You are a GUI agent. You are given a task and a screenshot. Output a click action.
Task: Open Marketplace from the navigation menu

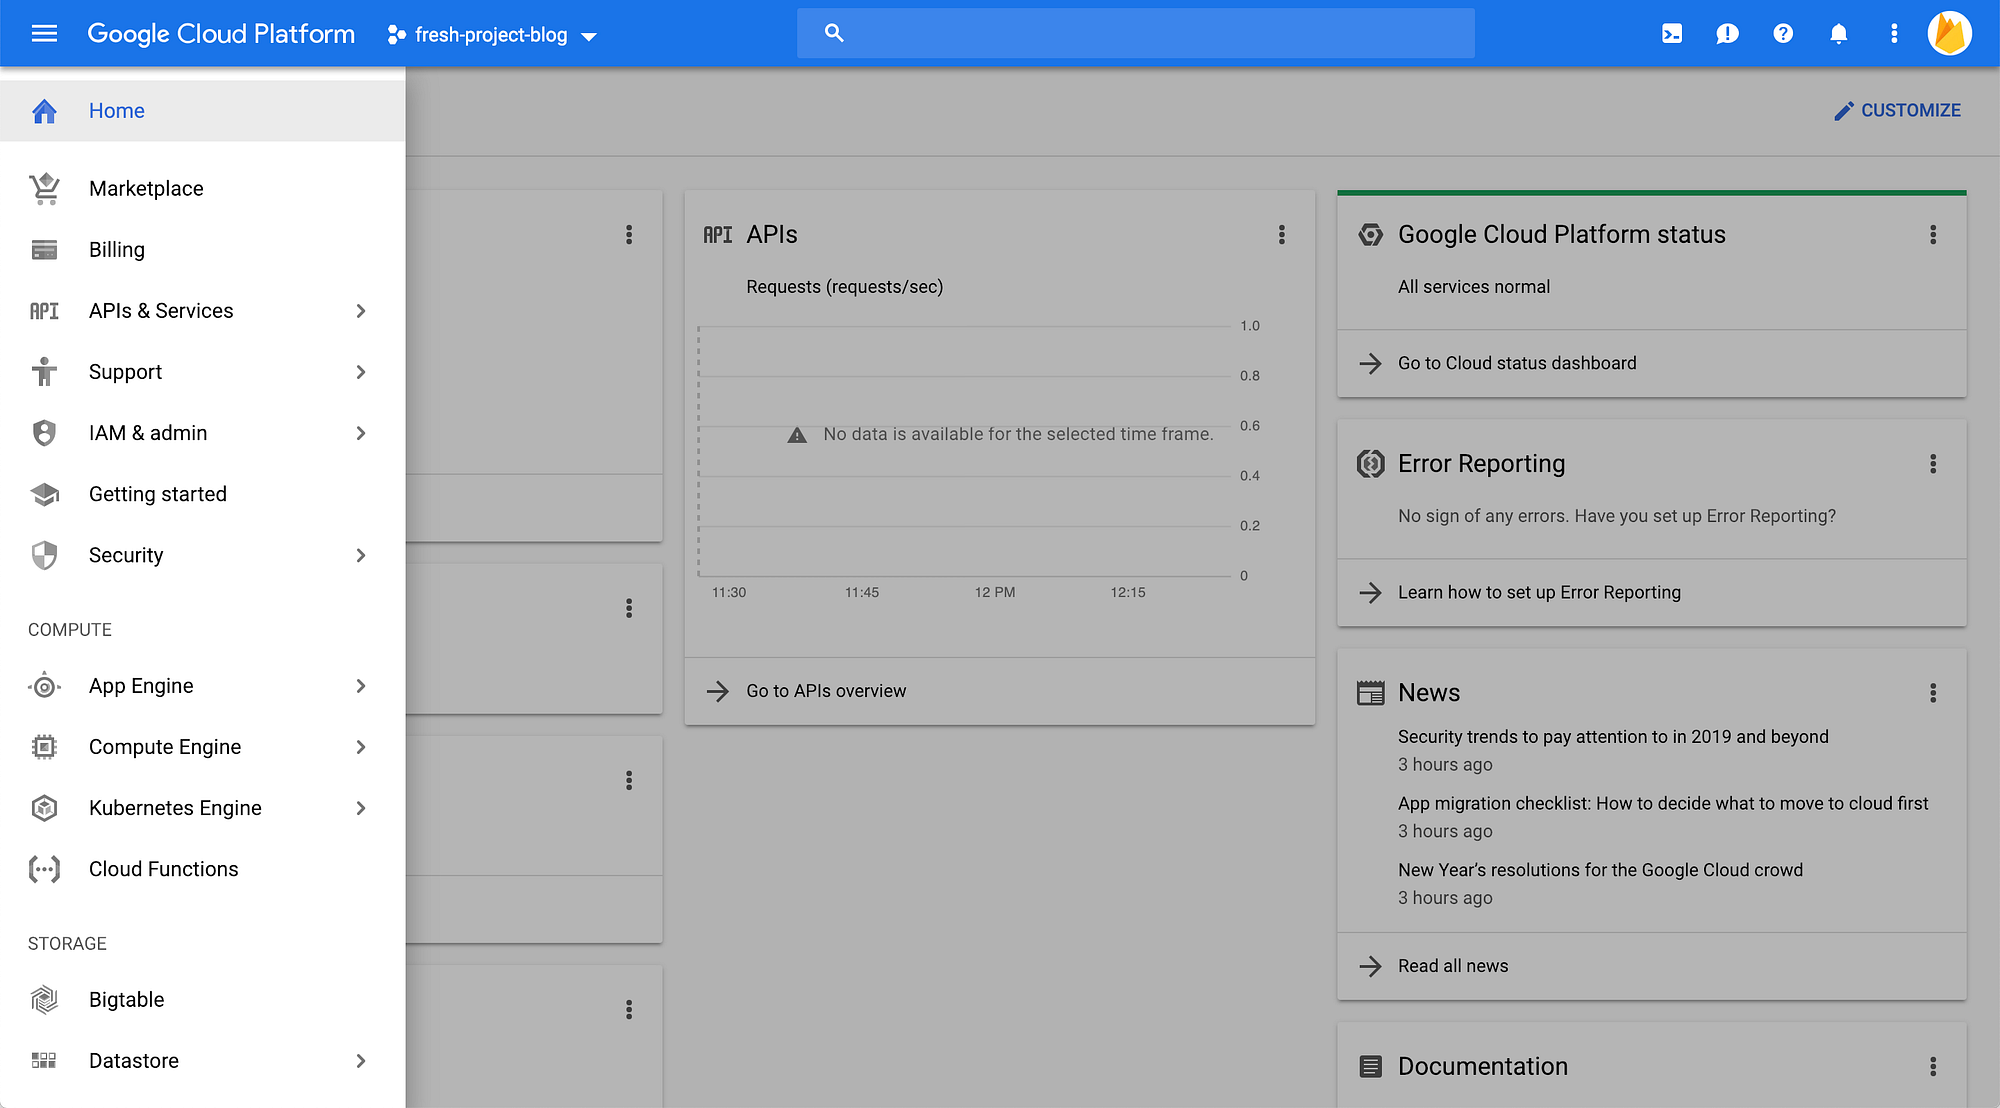(x=146, y=189)
